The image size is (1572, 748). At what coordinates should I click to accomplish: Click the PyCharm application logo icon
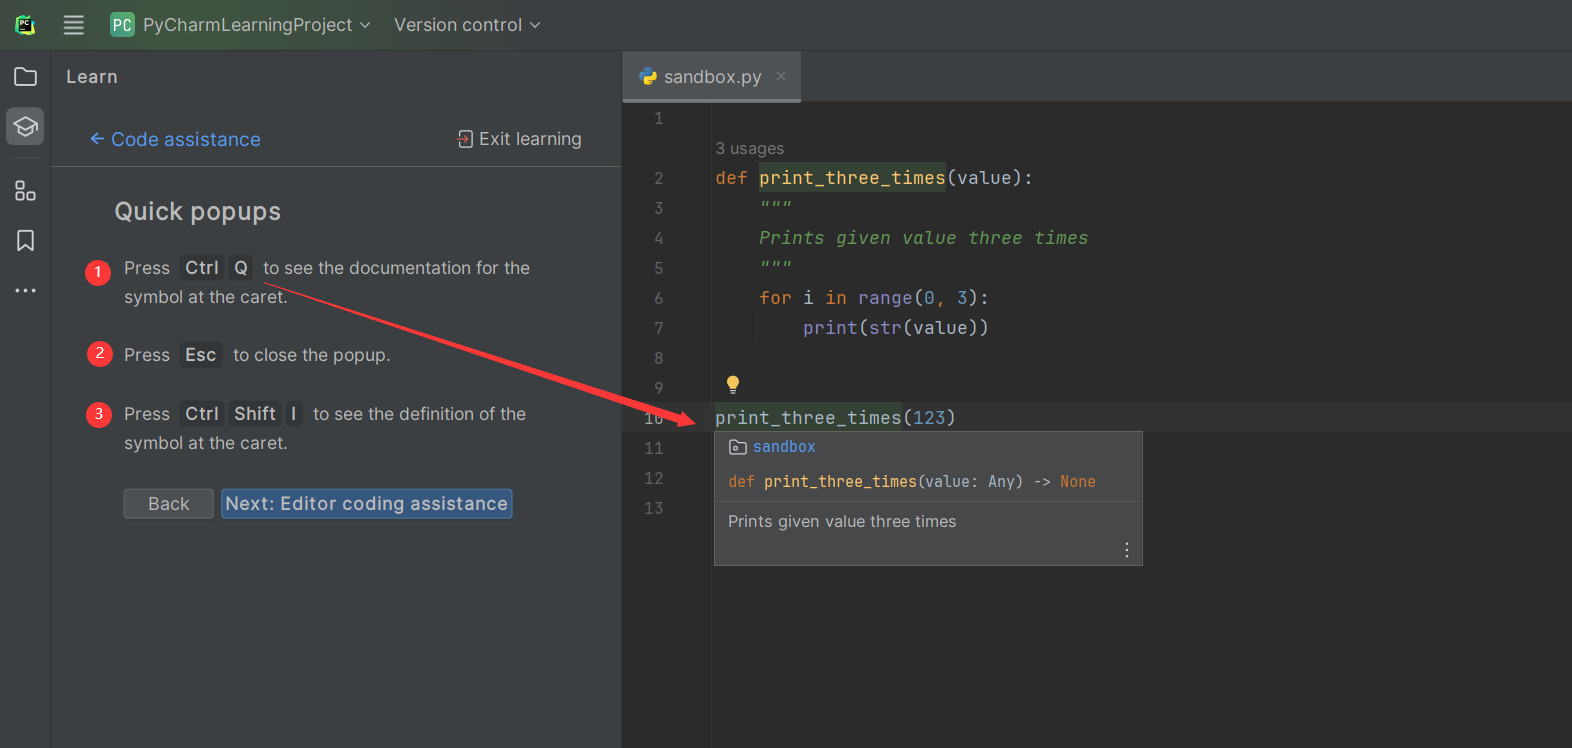(25, 25)
